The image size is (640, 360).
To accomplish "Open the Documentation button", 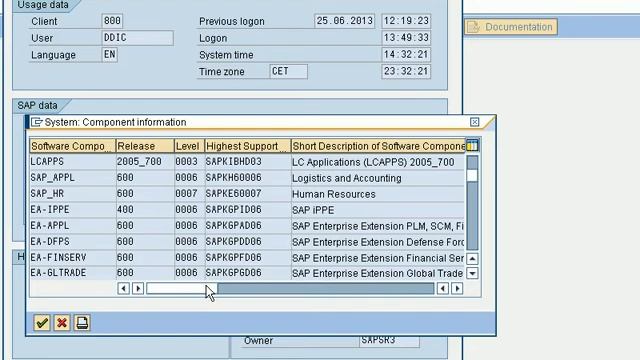I will pyautogui.click(x=511, y=27).
